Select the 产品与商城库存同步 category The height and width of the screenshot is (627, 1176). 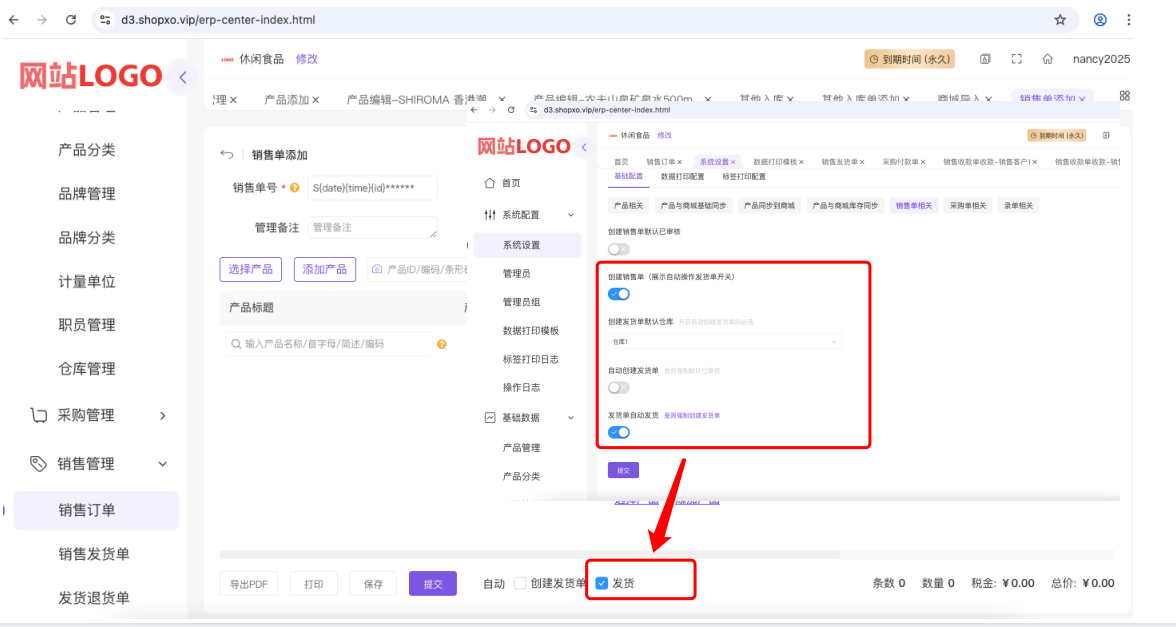(x=845, y=206)
